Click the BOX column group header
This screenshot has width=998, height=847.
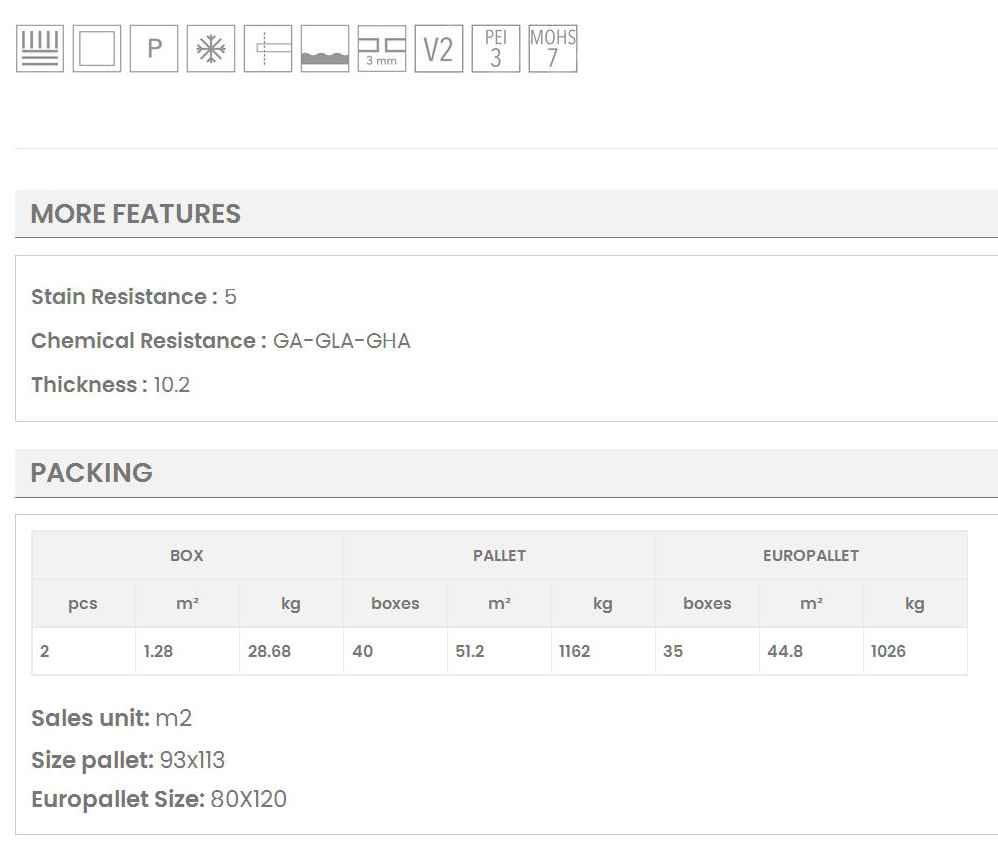tap(187, 556)
